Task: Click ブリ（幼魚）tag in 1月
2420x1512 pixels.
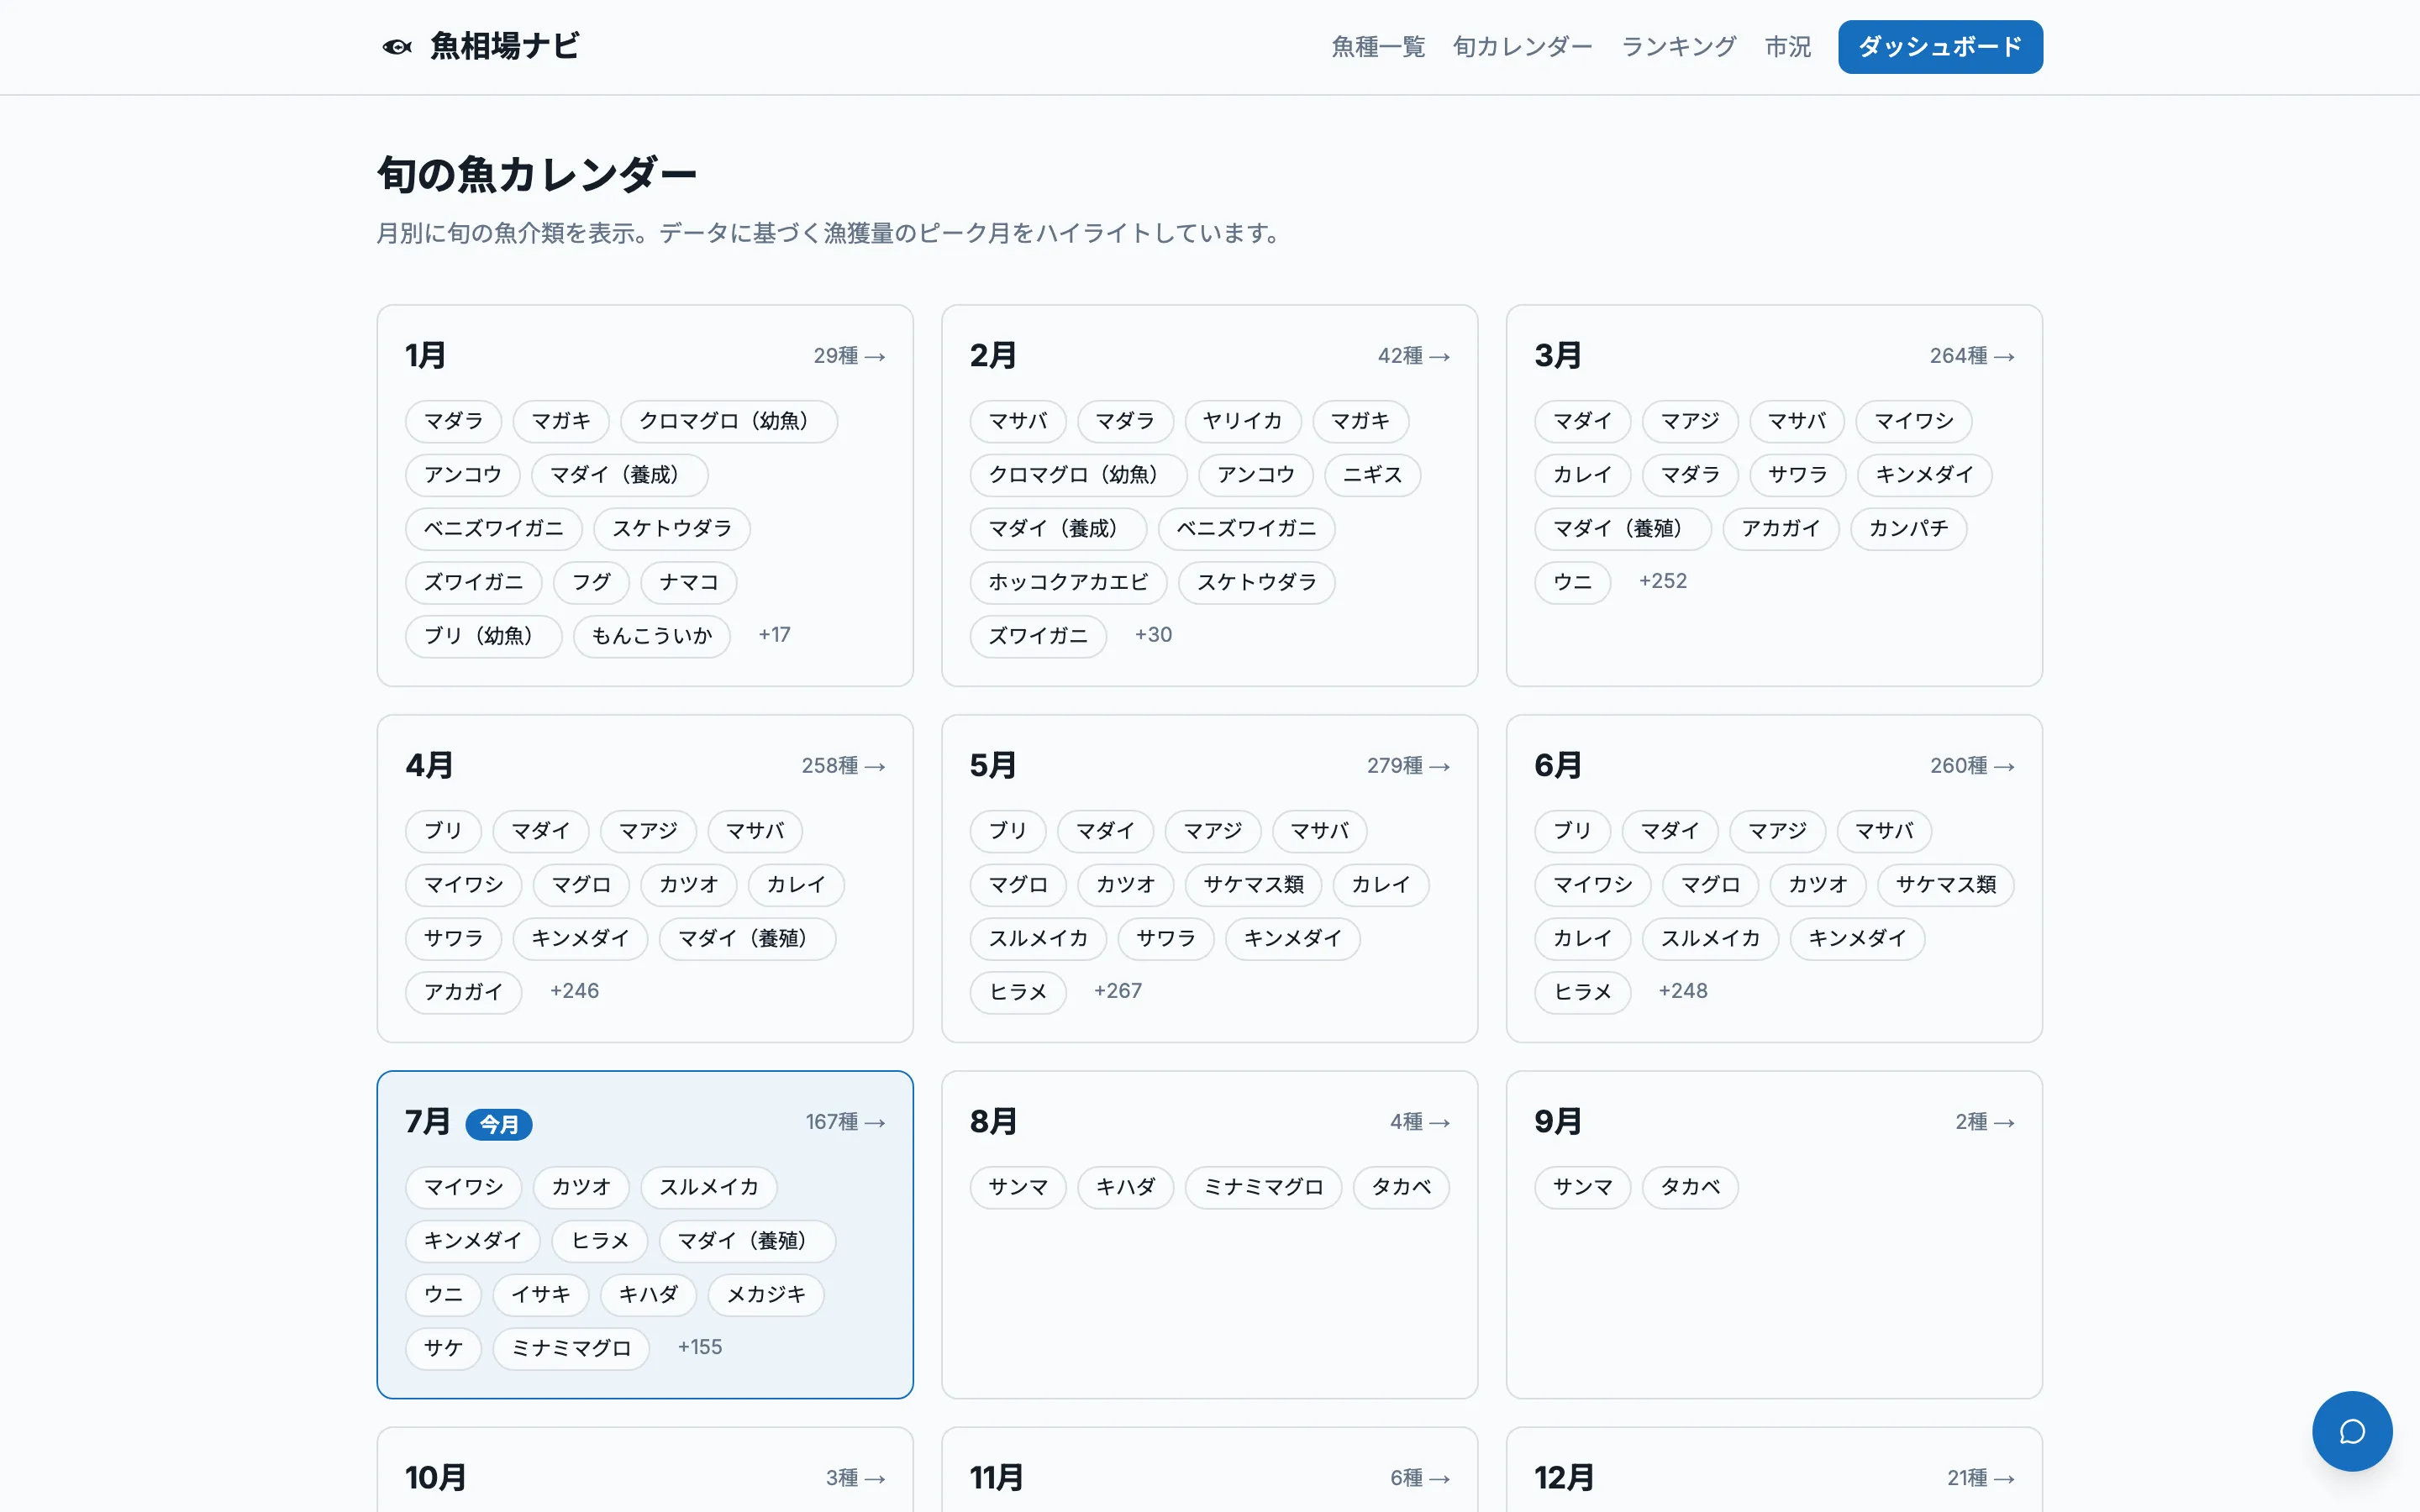Action: (x=483, y=636)
